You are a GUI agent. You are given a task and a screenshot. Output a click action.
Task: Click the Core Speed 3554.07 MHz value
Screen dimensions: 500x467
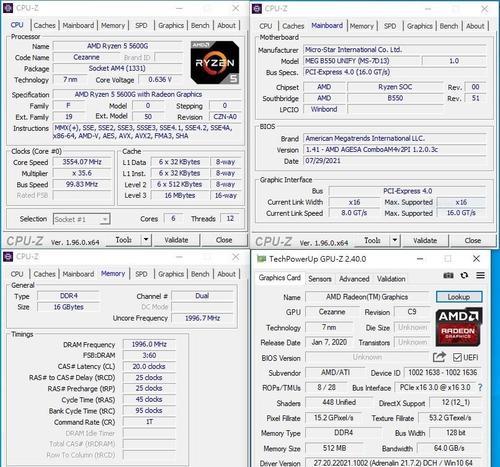(82, 162)
